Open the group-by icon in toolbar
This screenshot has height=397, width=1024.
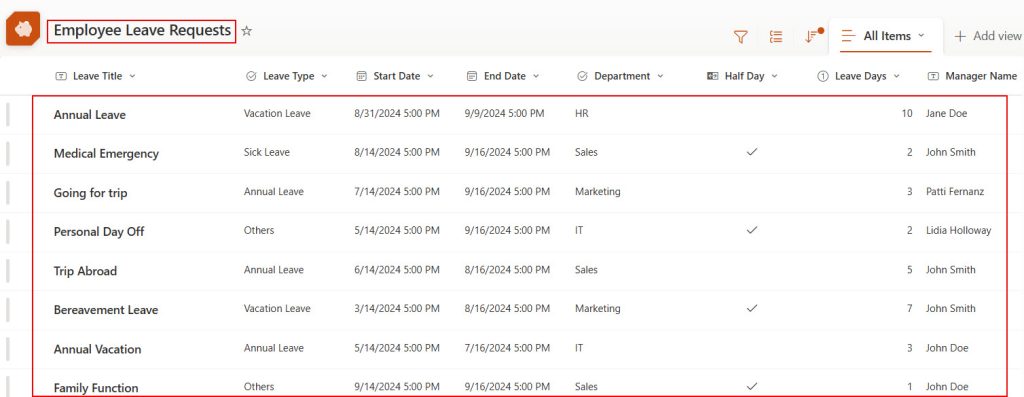(776, 37)
